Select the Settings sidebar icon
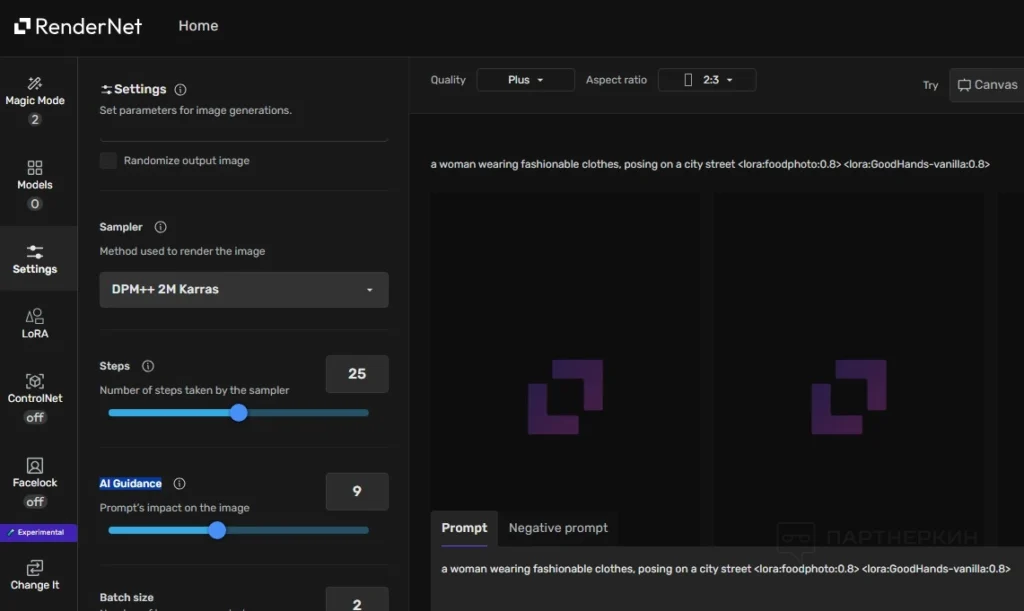 point(35,259)
